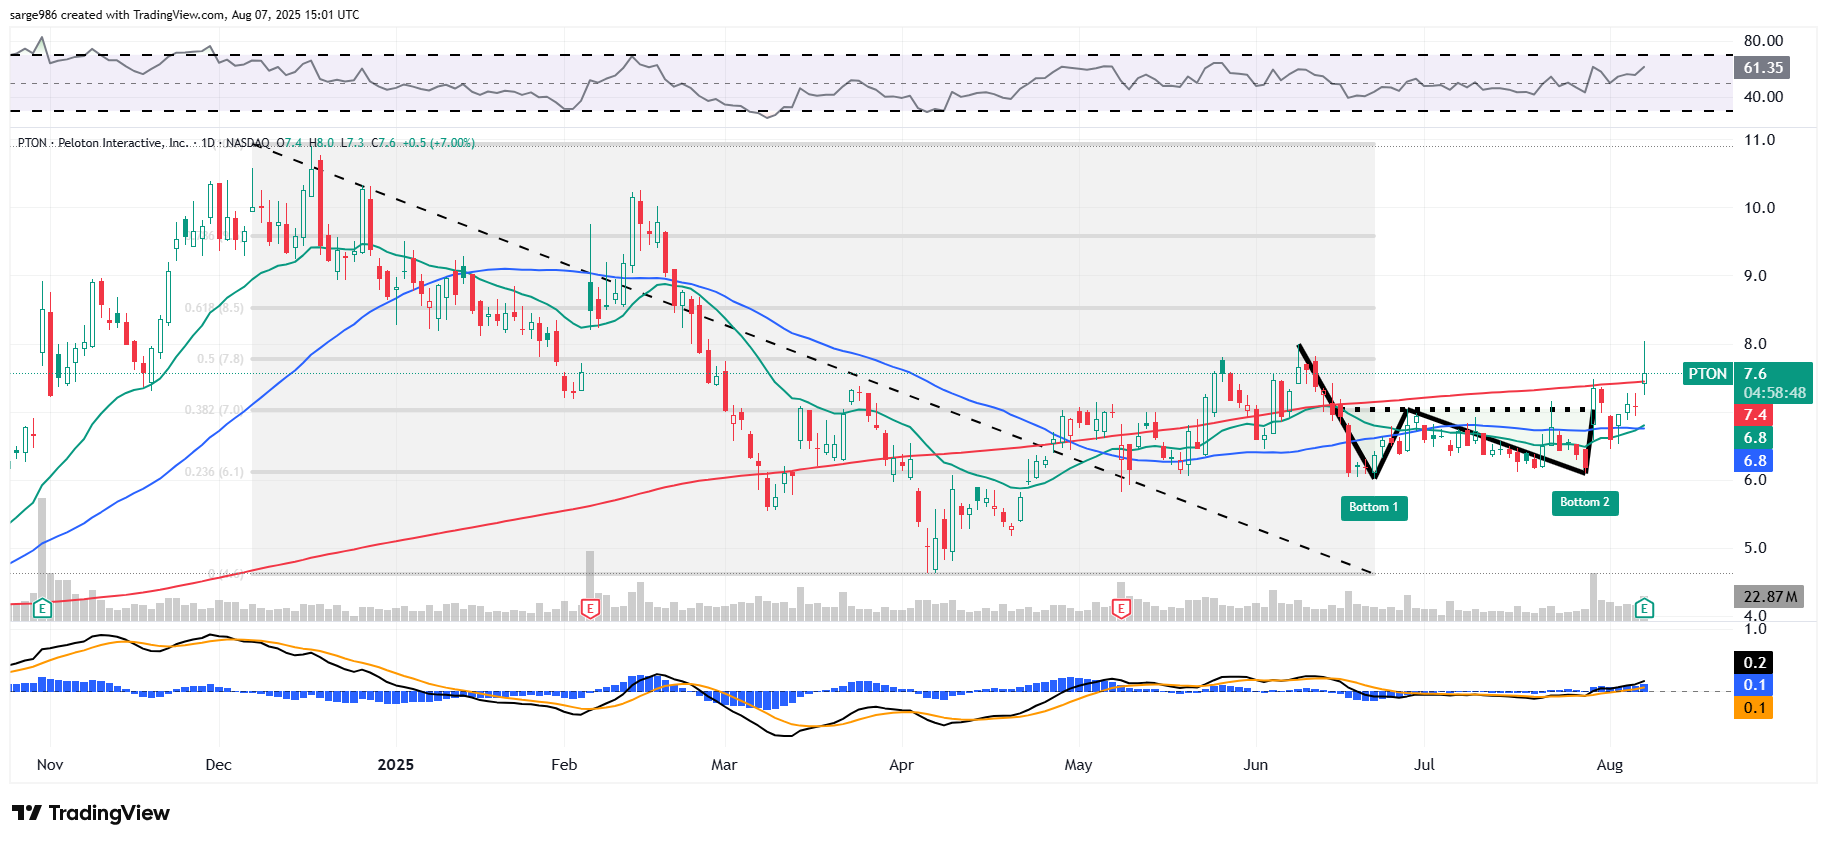
Task: Click the PTON ticker price tag
Action: (1707, 374)
